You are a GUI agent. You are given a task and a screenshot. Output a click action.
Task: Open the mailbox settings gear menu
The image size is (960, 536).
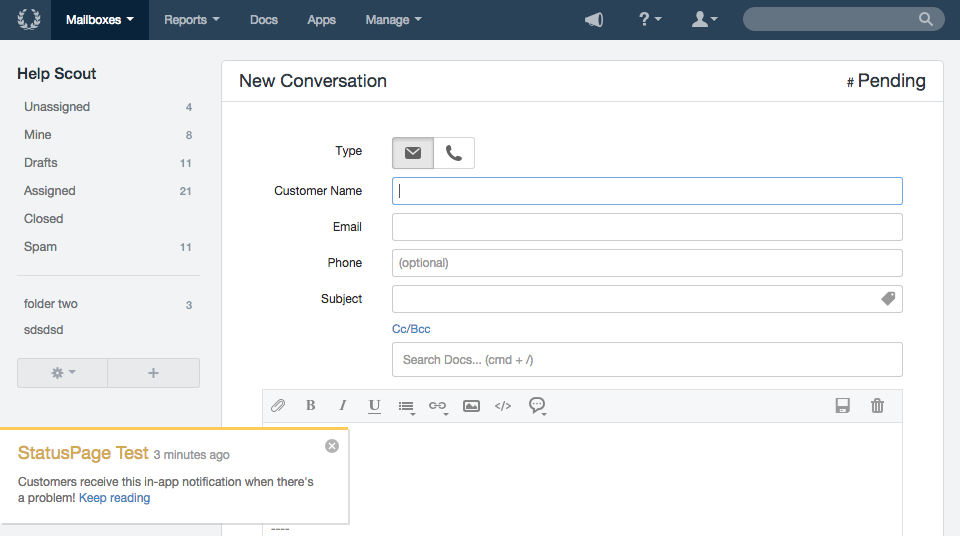62,373
